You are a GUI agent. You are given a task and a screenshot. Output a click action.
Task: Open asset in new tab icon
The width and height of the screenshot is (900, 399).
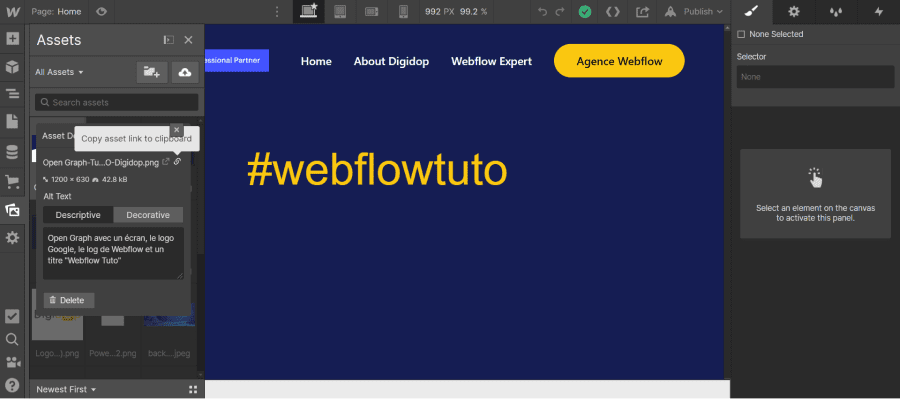click(166, 162)
